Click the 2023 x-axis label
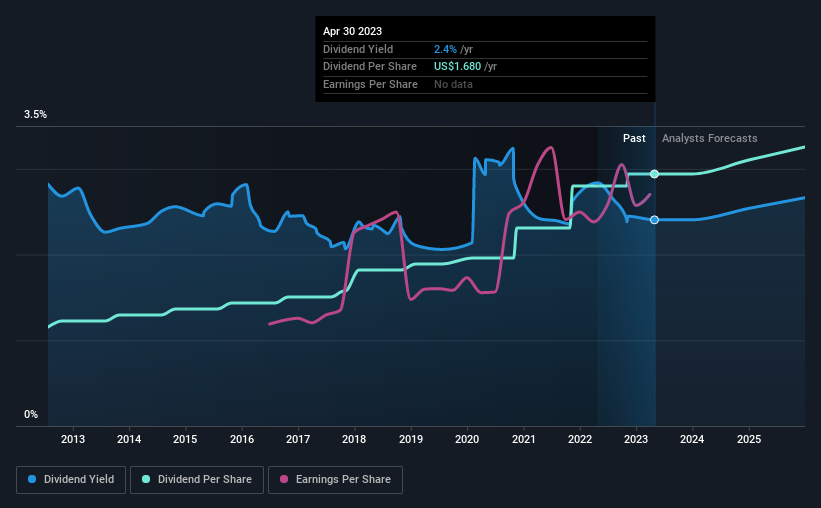 pyautogui.click(x=636, y=439)
